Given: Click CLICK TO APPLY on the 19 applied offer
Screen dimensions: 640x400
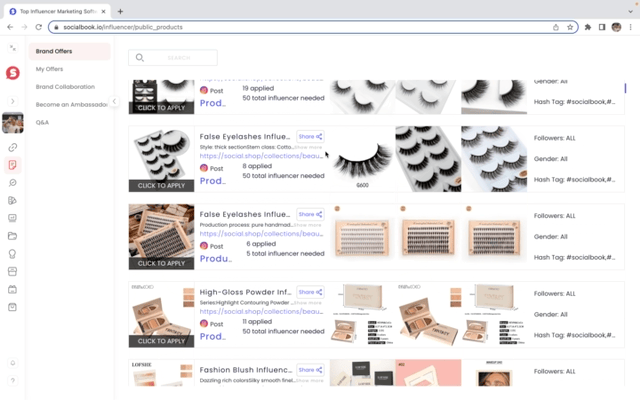Looking at the screenshot, I should click(x=161, y=108).
